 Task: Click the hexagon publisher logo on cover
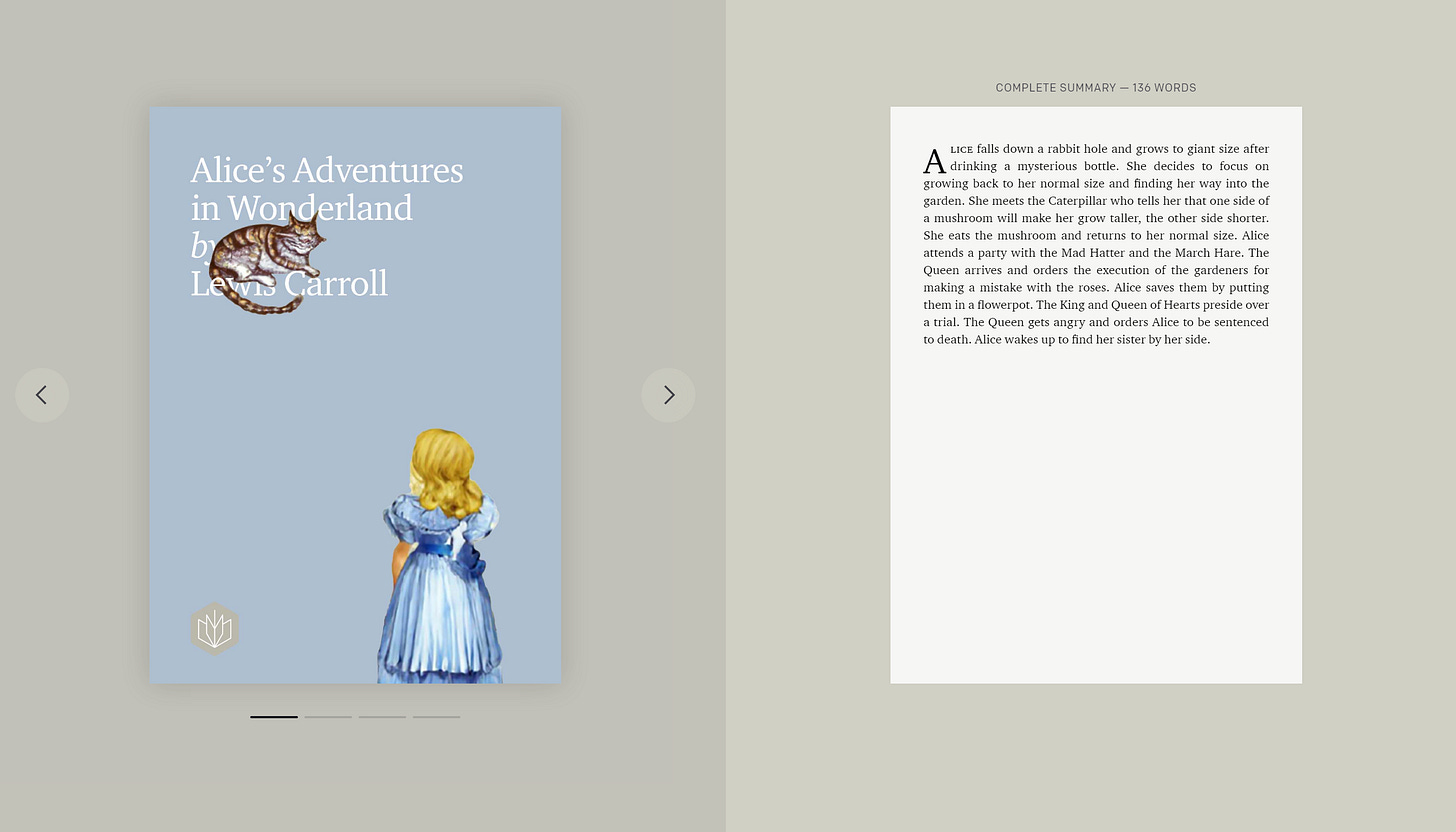(215, 629)
